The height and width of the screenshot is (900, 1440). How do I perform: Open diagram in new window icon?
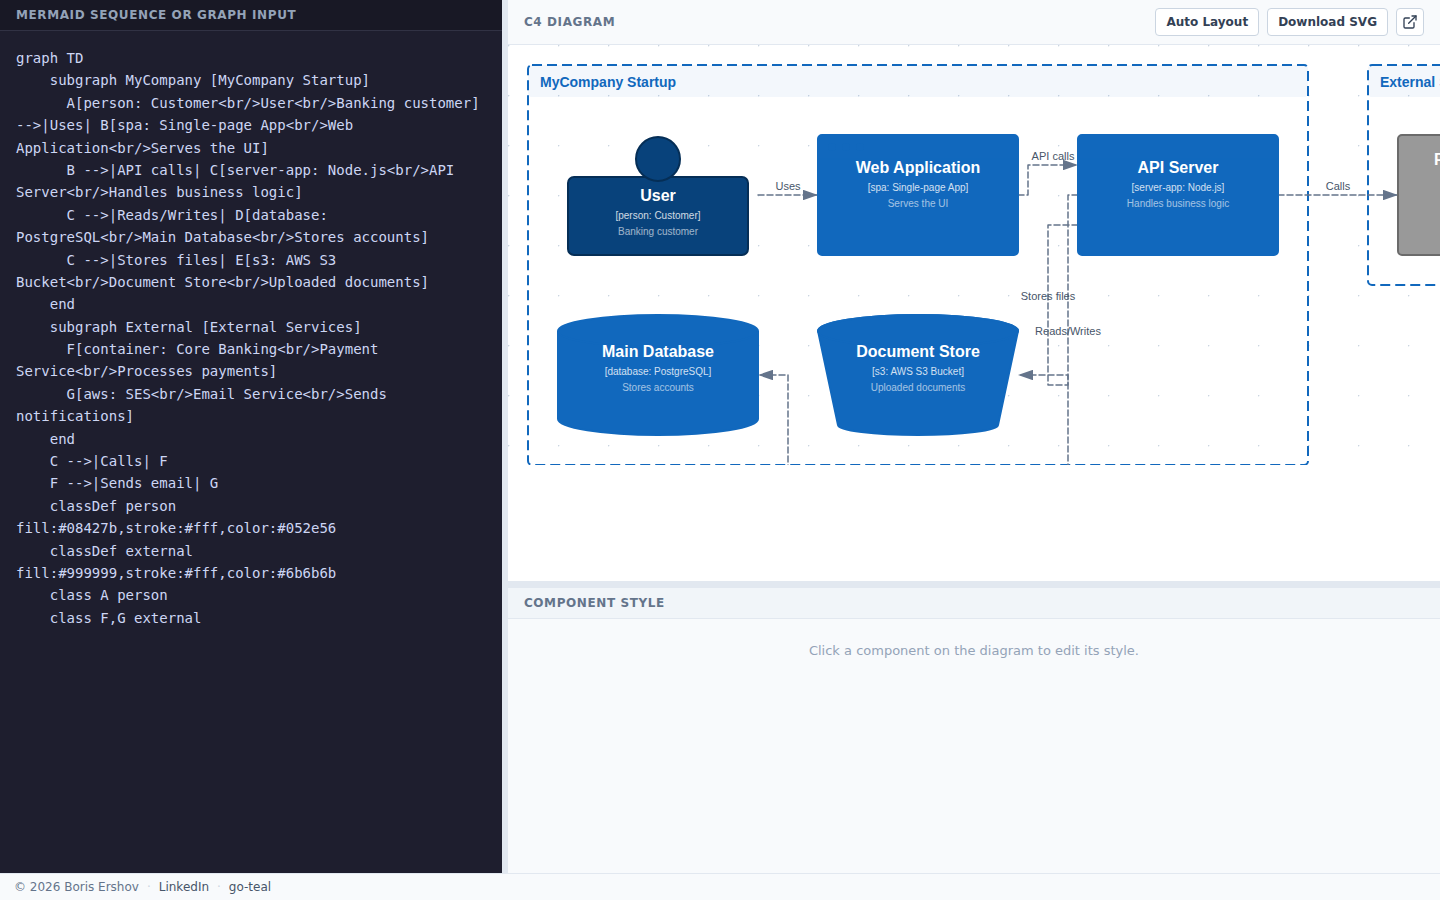tap(1410, 22)
